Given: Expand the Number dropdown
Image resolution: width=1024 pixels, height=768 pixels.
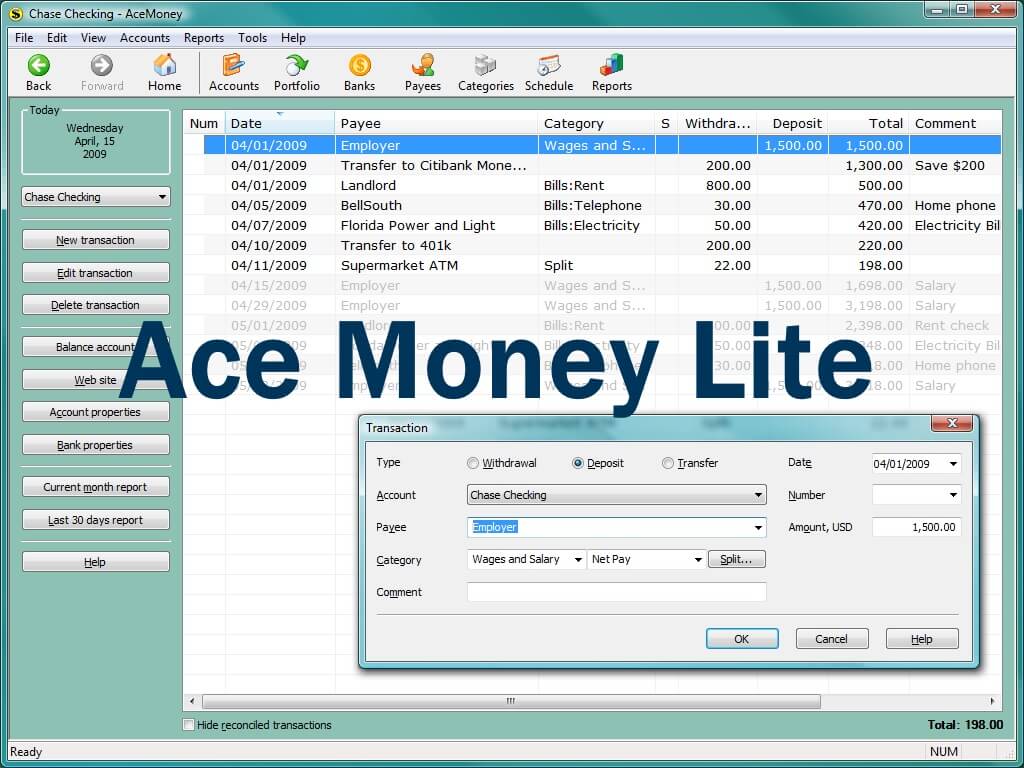Looking at the screenshot, I should (953, 495).
